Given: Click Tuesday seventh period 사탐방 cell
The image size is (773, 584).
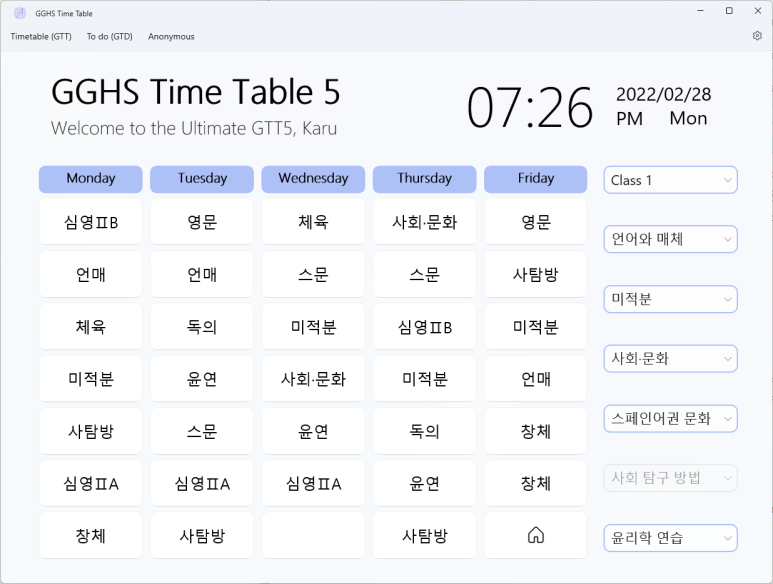Looking at the screenshot, I should tap(202, 535).
